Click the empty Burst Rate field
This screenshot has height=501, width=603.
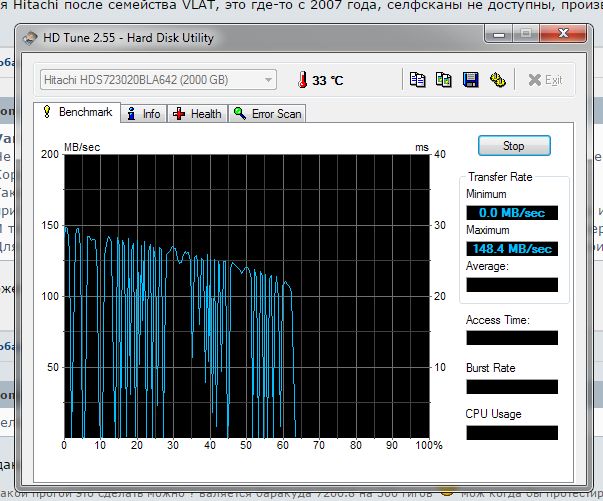pyautogui.click(x=512, y=387)
